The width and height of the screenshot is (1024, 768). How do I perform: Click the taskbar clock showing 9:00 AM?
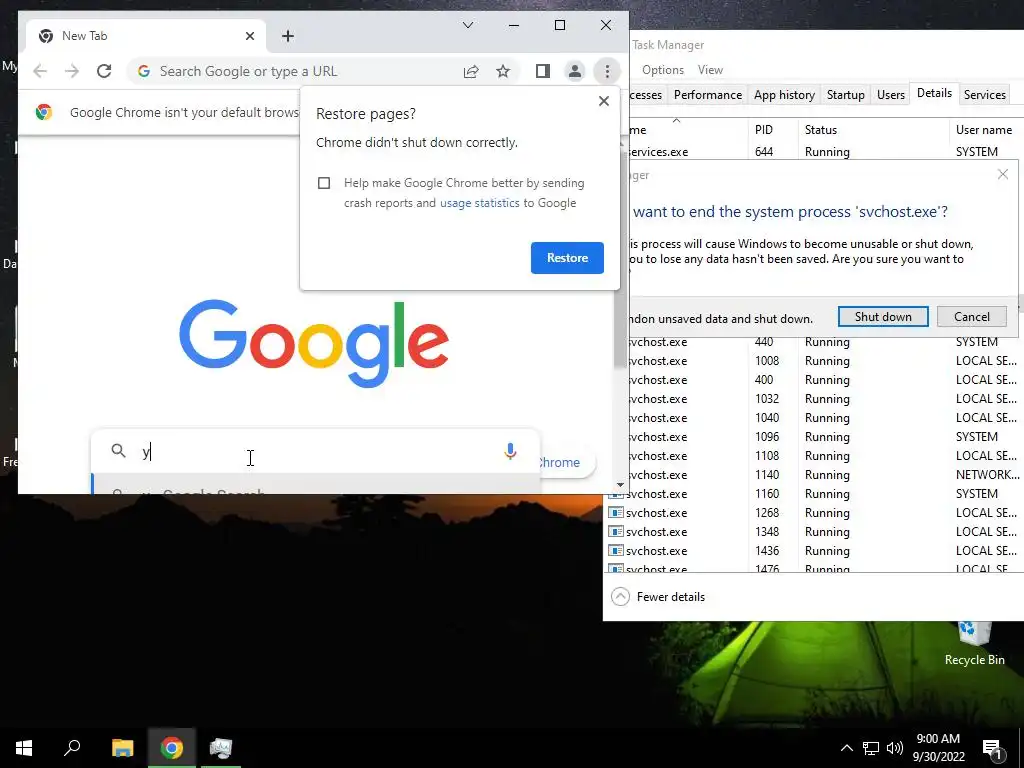click(x=938, y=748)
